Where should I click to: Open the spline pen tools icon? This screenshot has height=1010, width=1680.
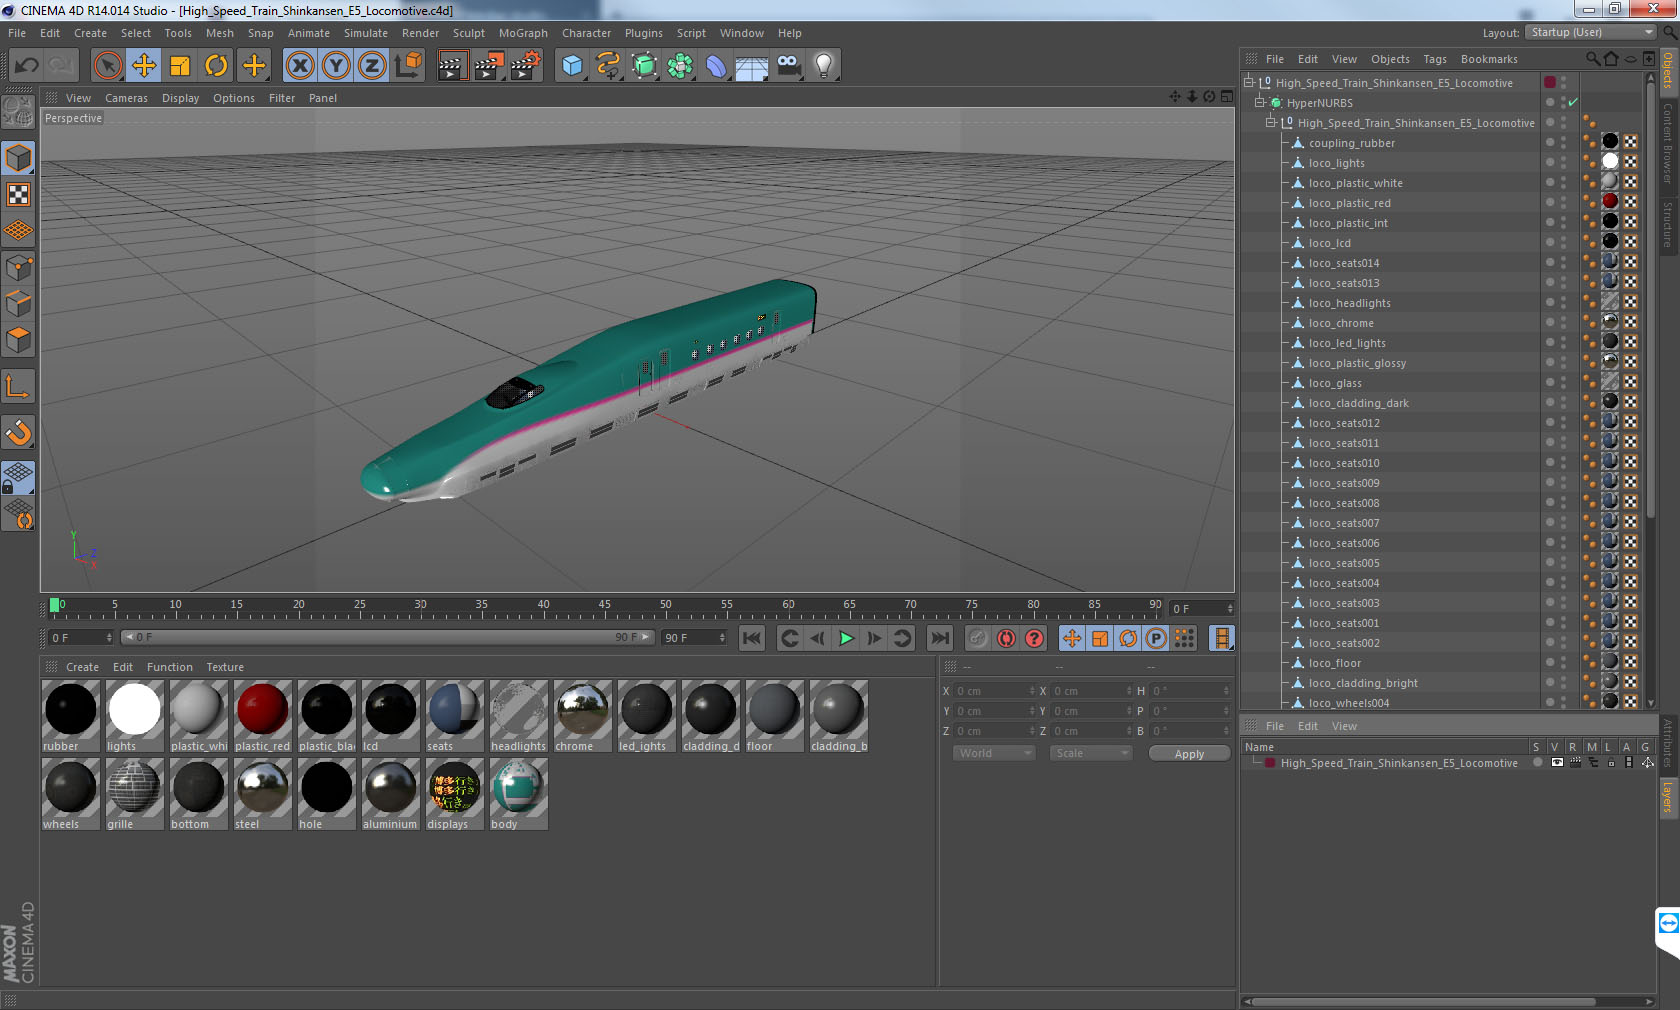click(608, 66)
